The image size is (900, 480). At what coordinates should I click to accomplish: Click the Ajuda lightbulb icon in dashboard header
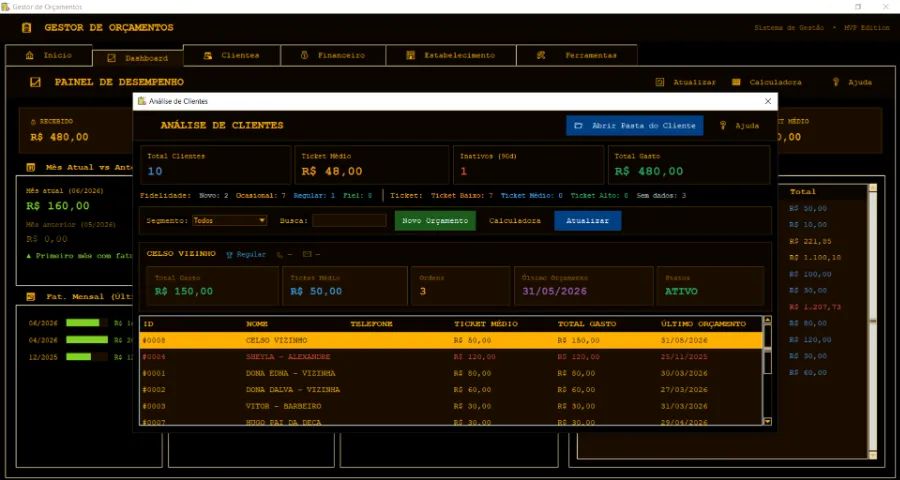coord(836,82)
